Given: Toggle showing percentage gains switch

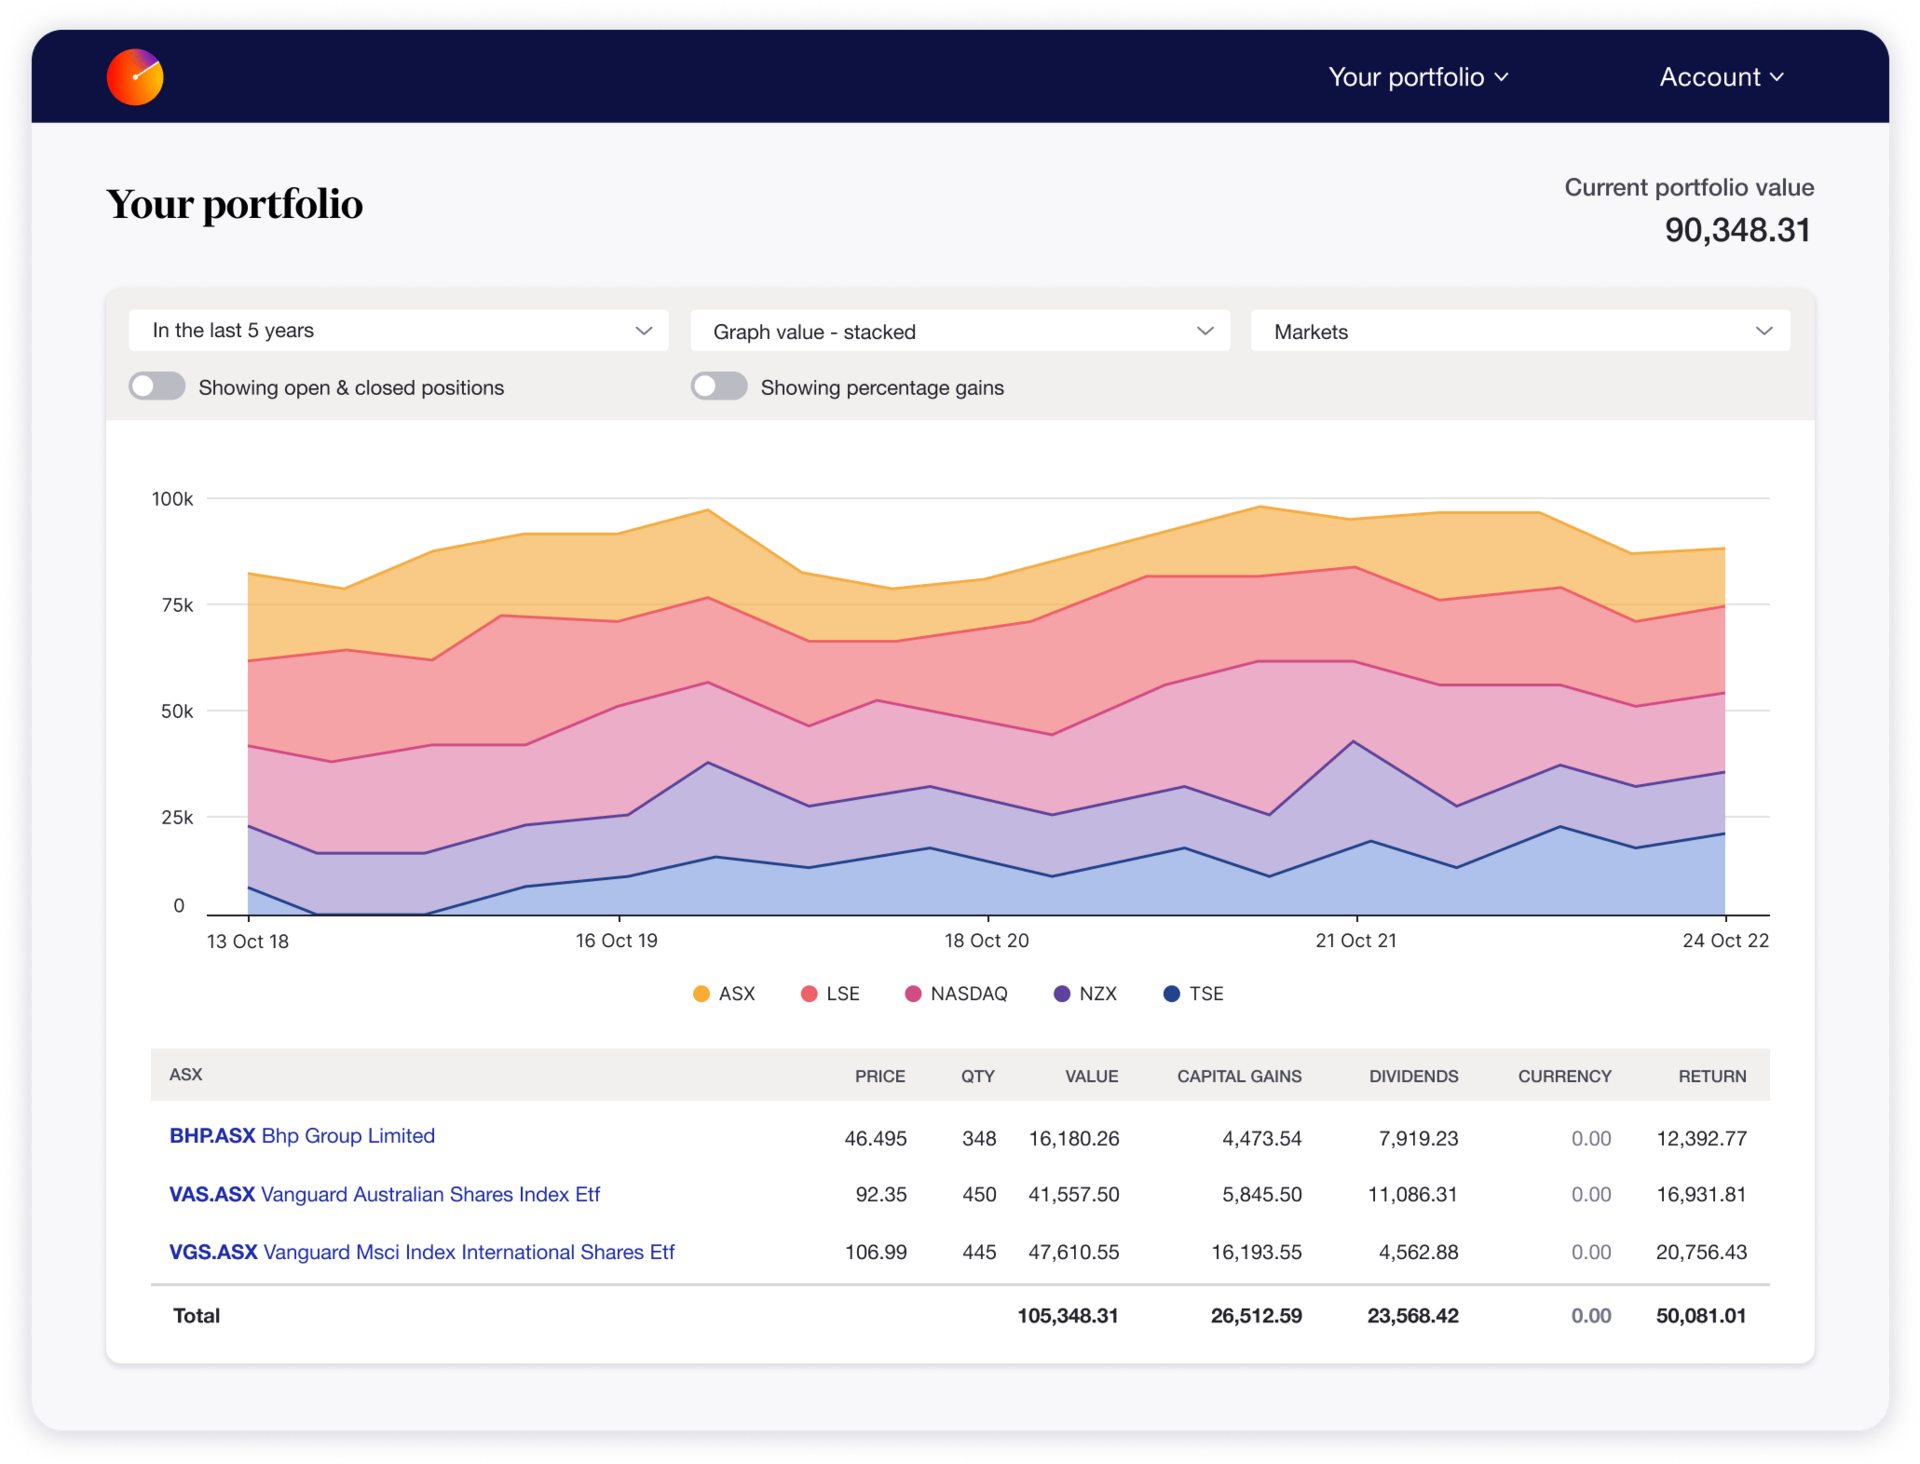Looking at the screenshot, I should [719, 387].
